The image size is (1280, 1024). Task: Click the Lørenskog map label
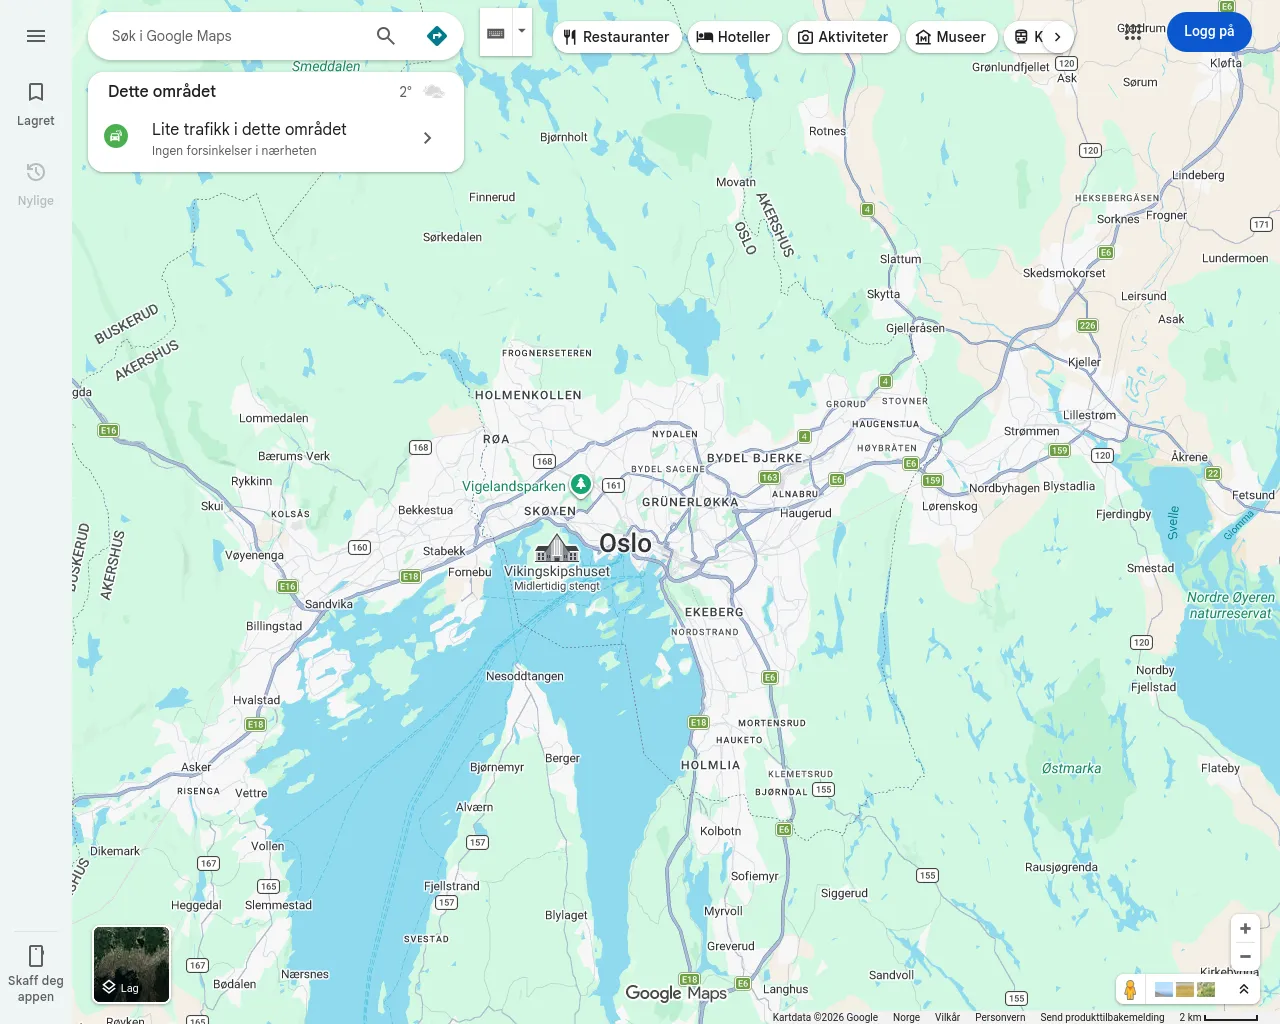(x=950, y=506)
